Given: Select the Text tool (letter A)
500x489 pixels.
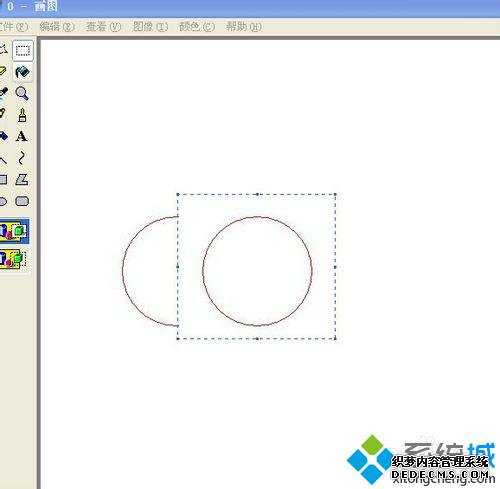Looking at the screenshot, I should click(x=22, y=136).
